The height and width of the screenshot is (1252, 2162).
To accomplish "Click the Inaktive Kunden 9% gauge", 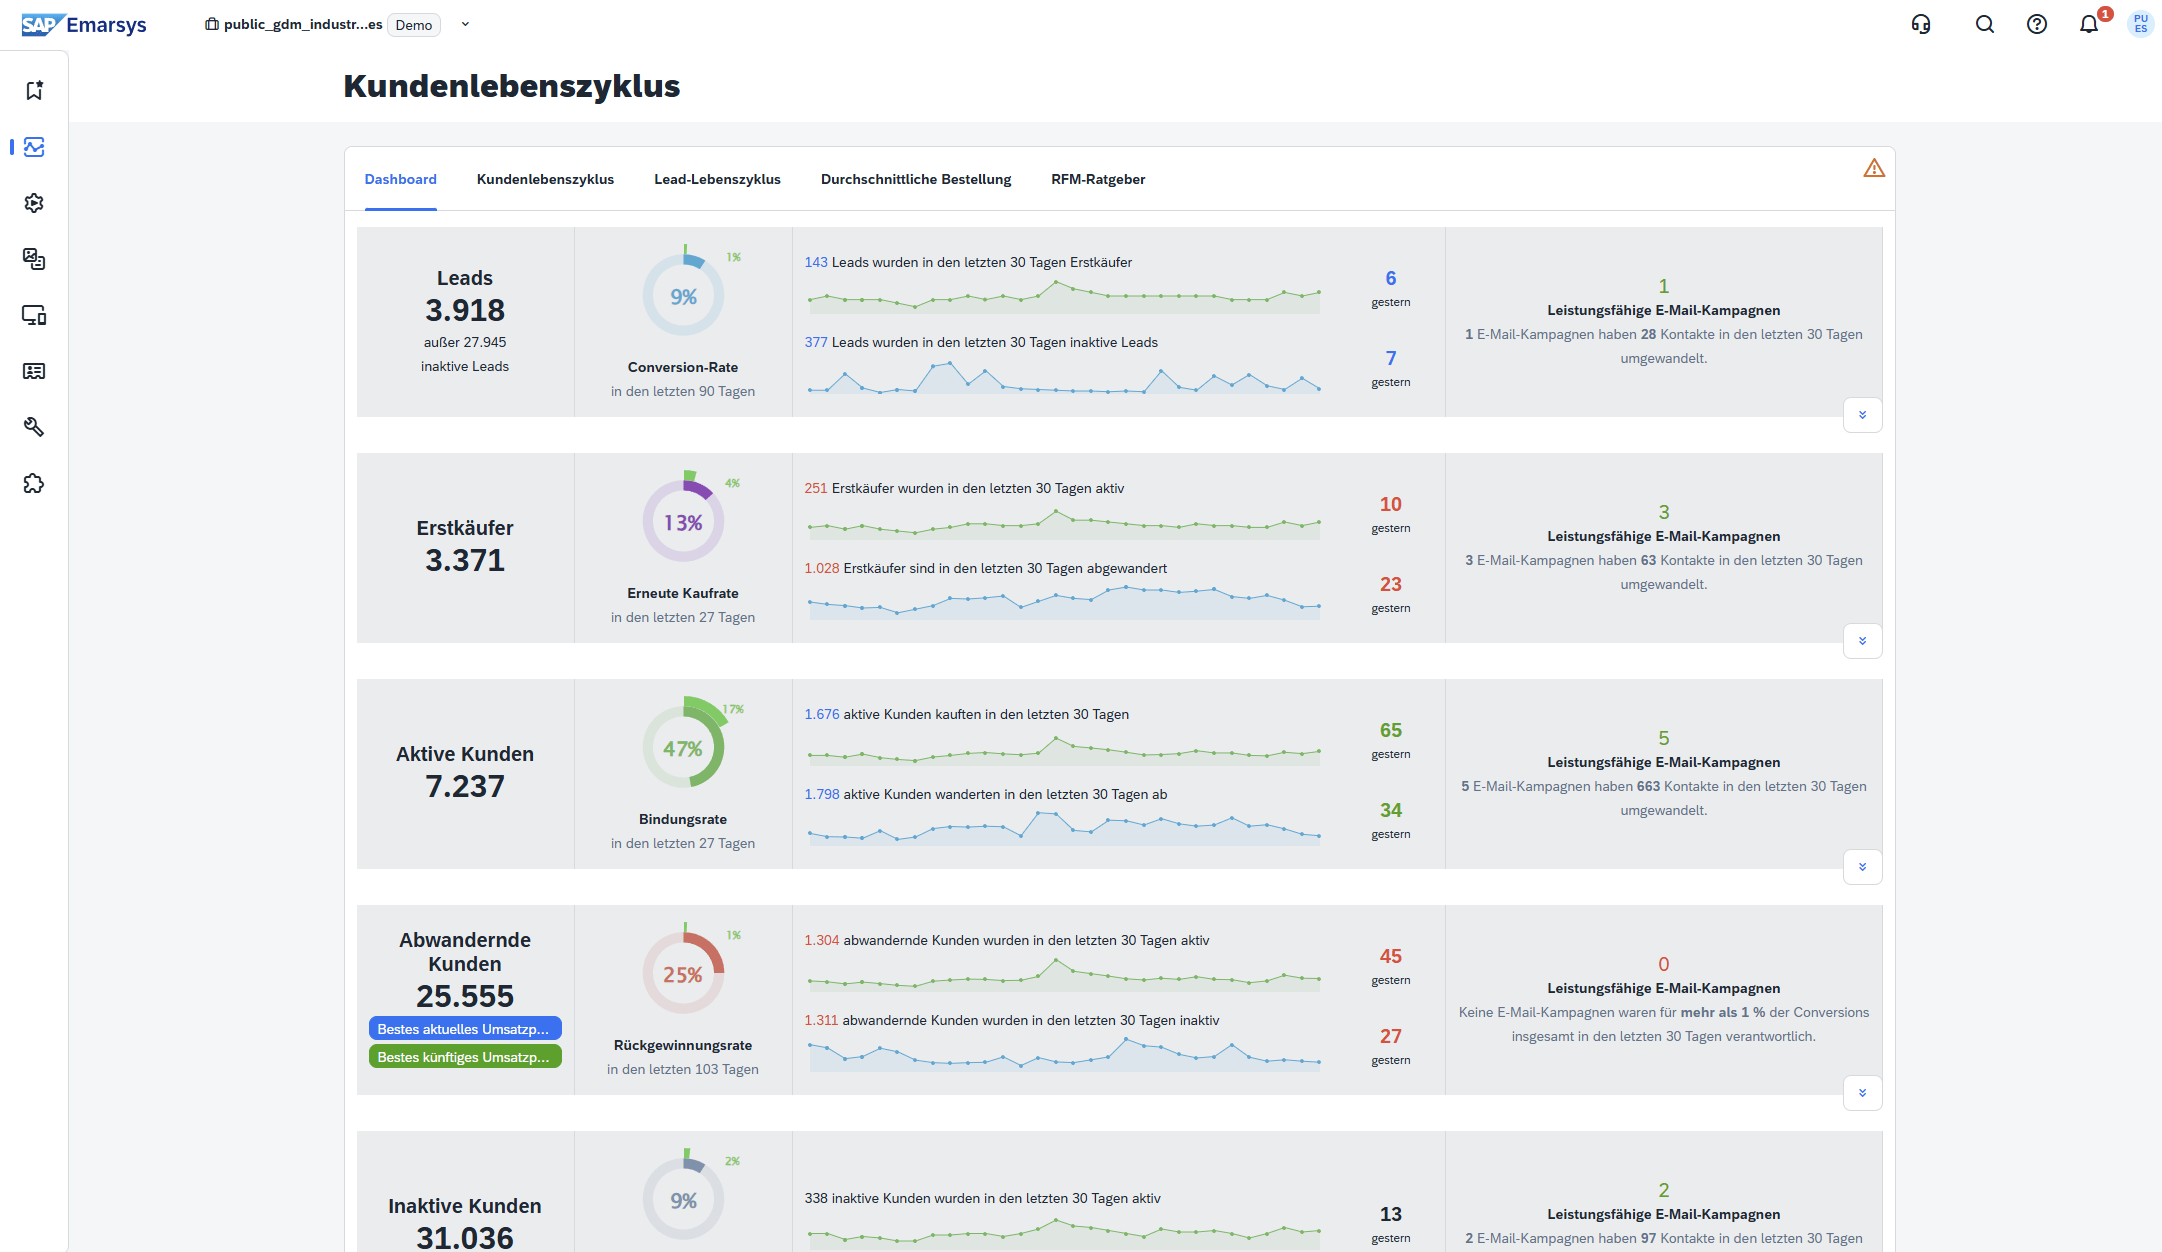I will 683,1200.
